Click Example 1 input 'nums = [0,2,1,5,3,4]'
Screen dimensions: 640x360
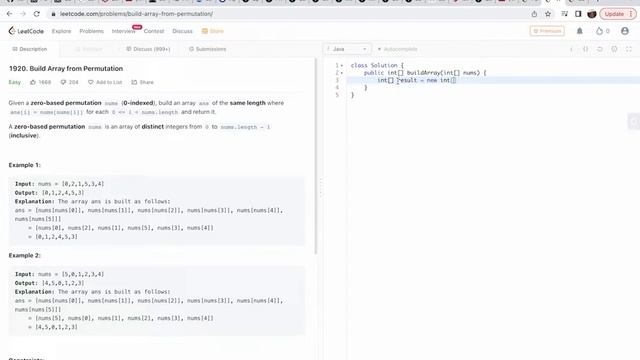coord(71,184)
